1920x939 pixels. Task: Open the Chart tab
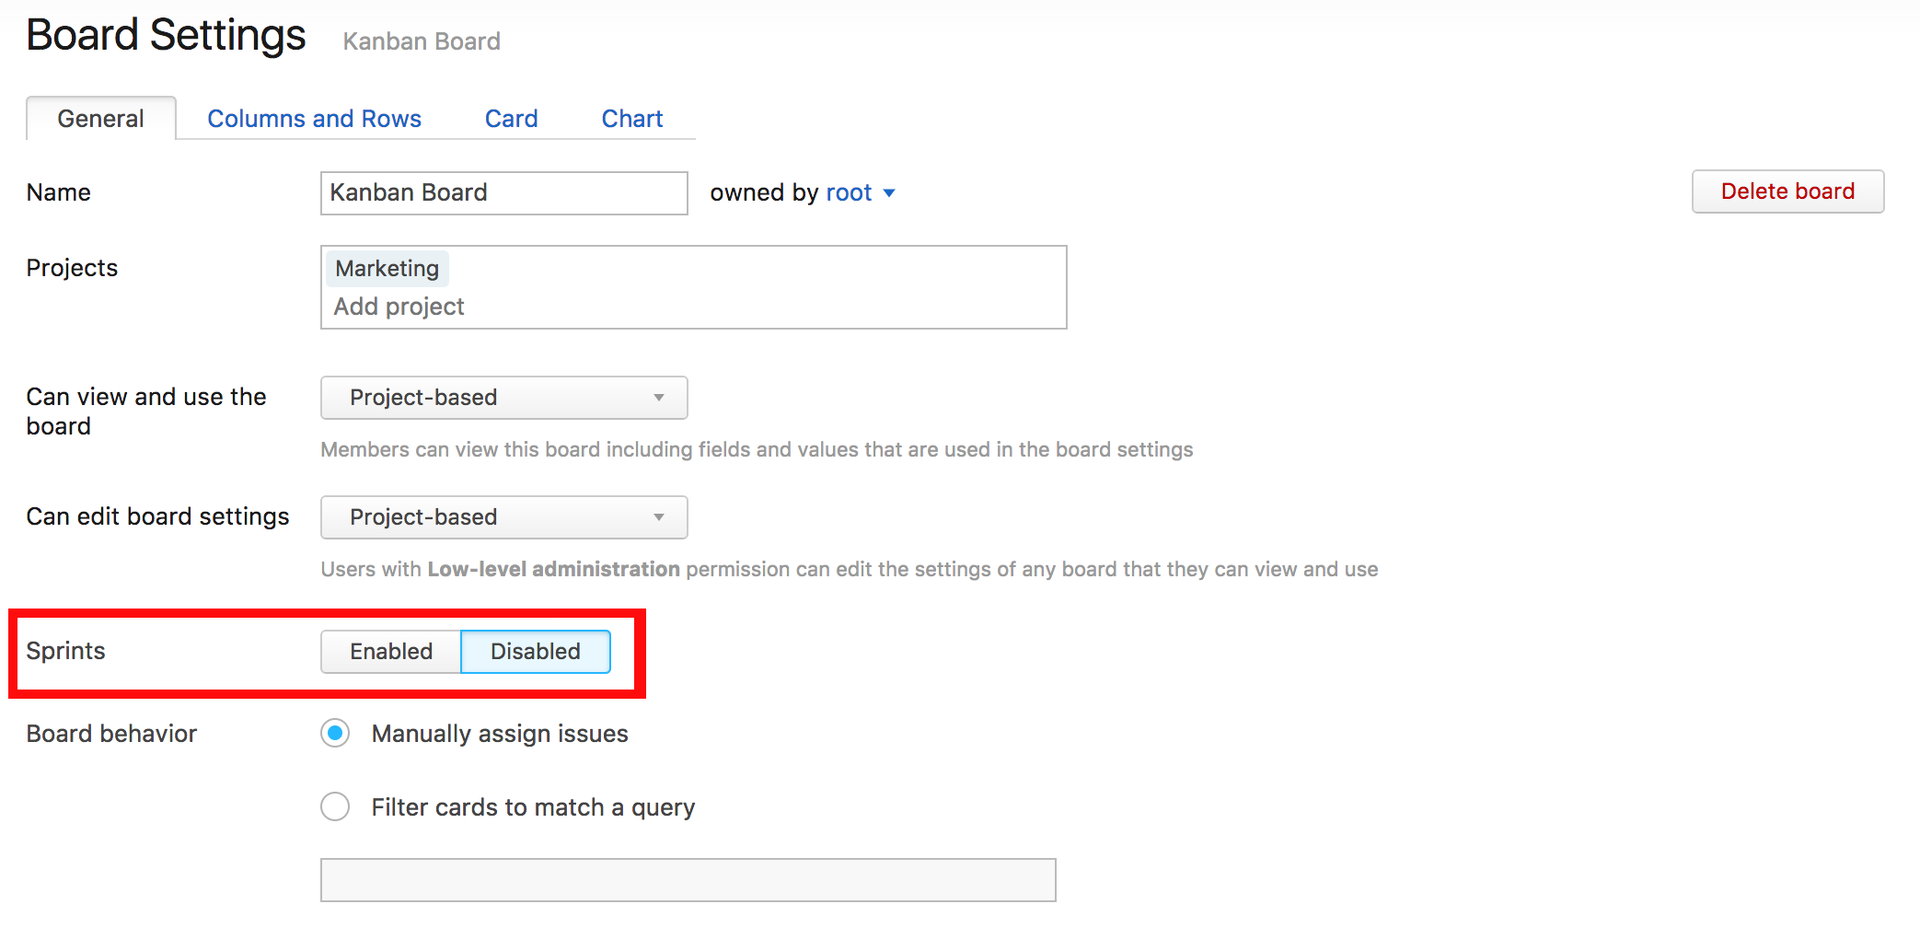pos(632,119)
